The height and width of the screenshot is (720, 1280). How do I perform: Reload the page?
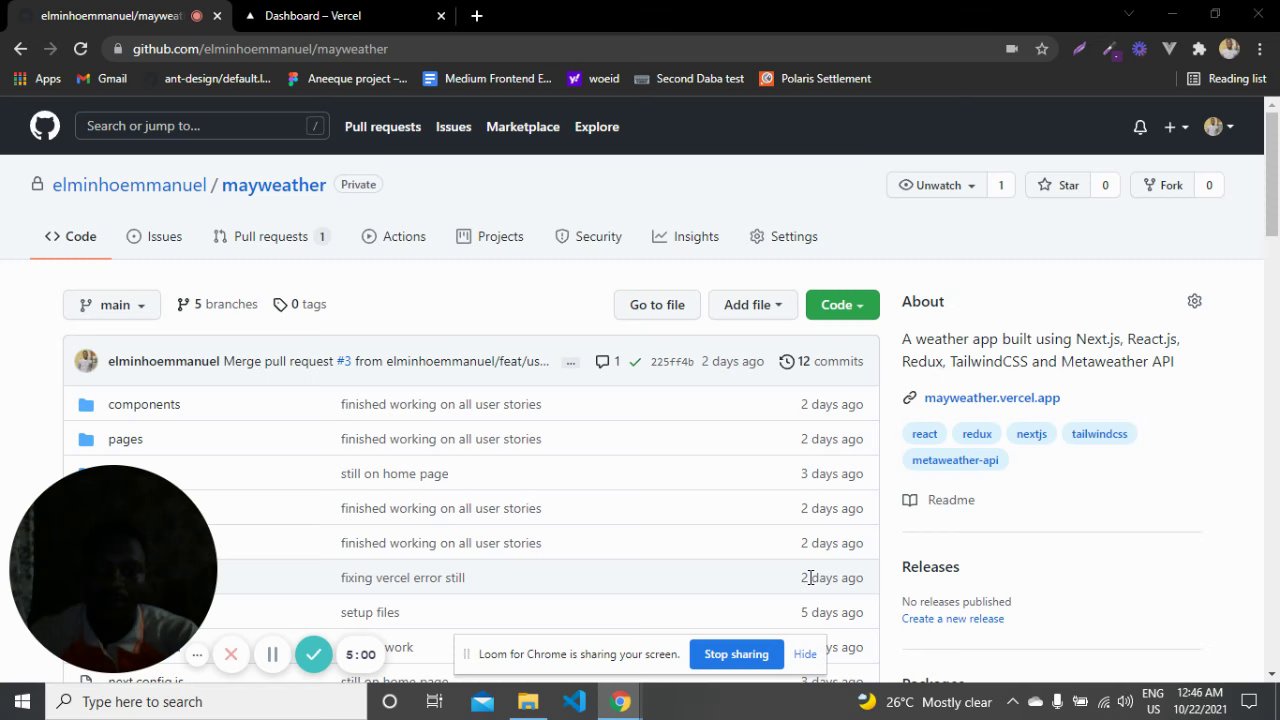(81, 49)
